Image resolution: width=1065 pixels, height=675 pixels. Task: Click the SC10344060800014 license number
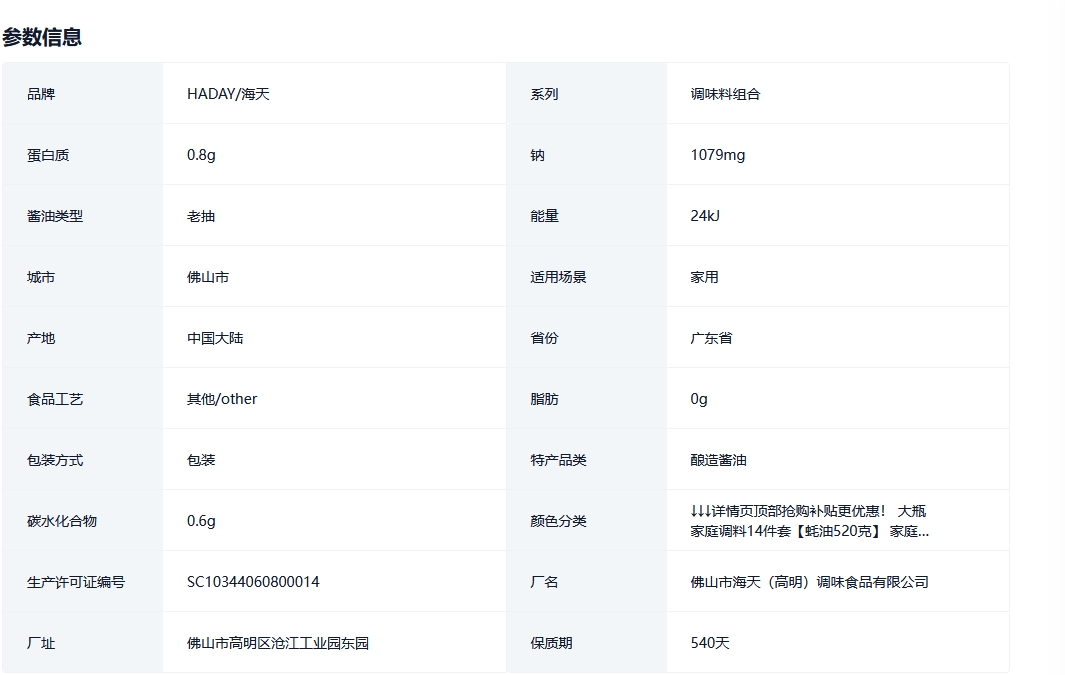coord(253,582)
